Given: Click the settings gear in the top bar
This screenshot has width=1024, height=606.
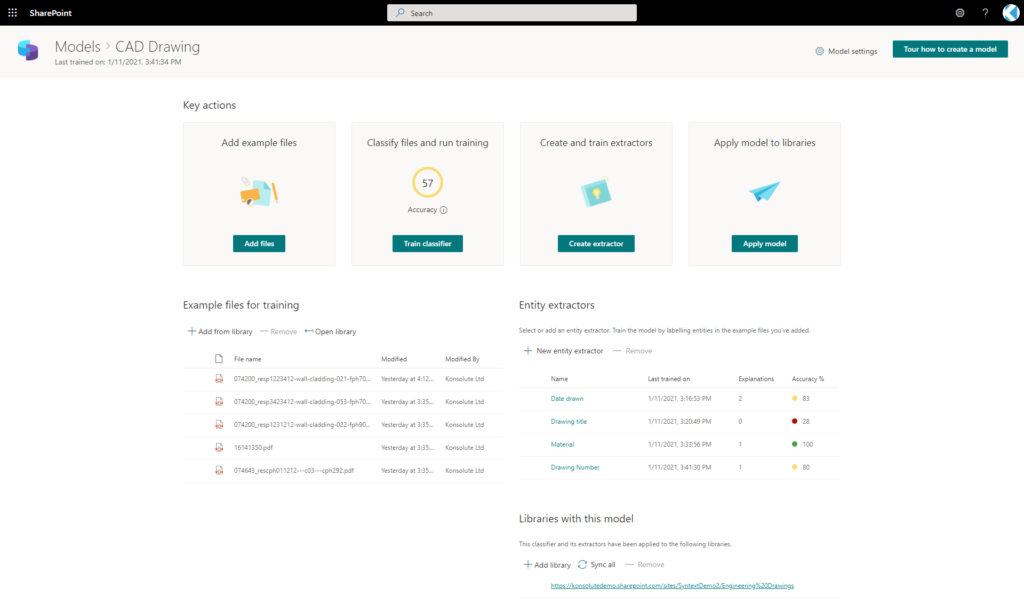Looking at the screenshot, I should click(959, 12).
